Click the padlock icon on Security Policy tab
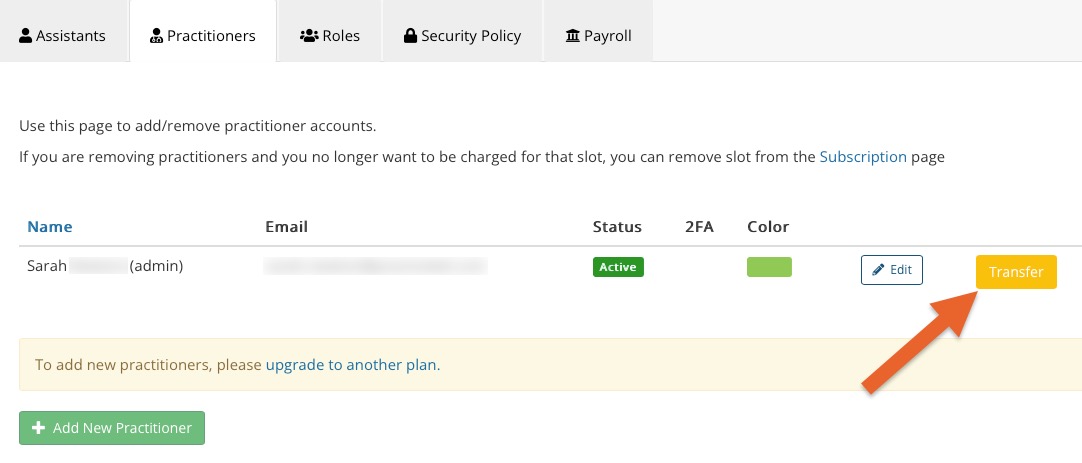The width and height of the screenshot is (1082, 463). pyautogui.click(x=411, y=35)
